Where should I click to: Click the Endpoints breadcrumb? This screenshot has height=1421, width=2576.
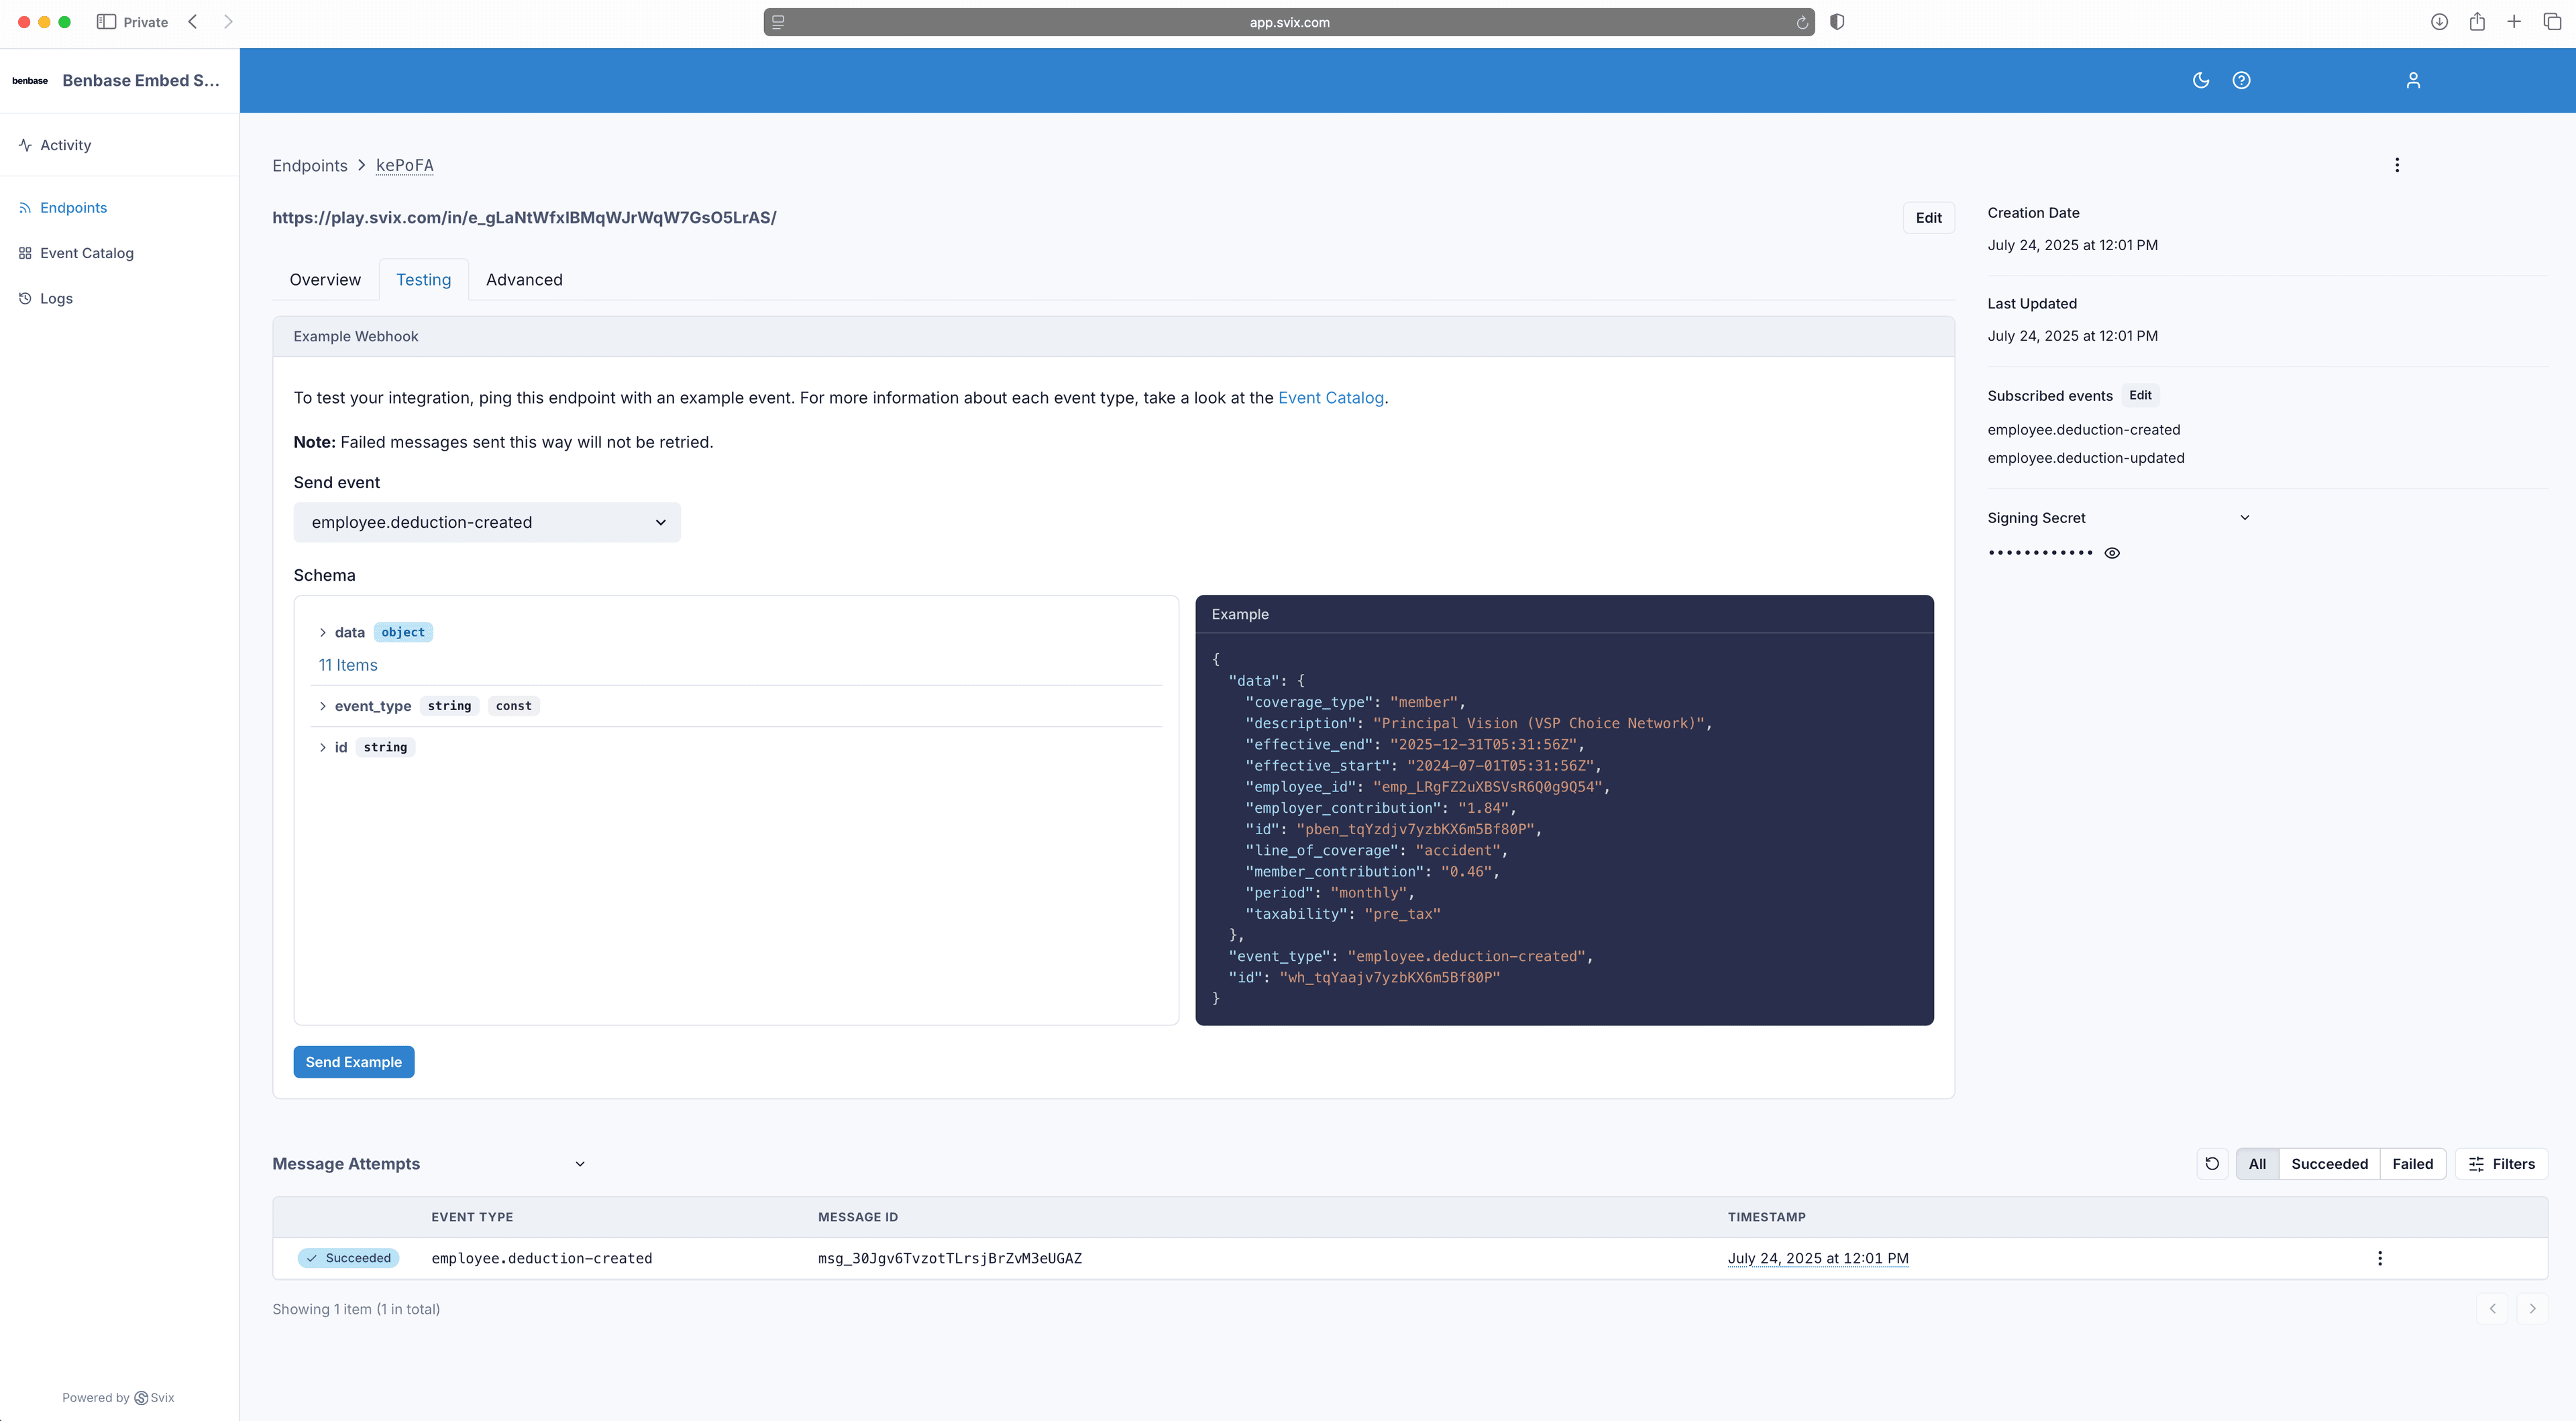click(310, 166)
